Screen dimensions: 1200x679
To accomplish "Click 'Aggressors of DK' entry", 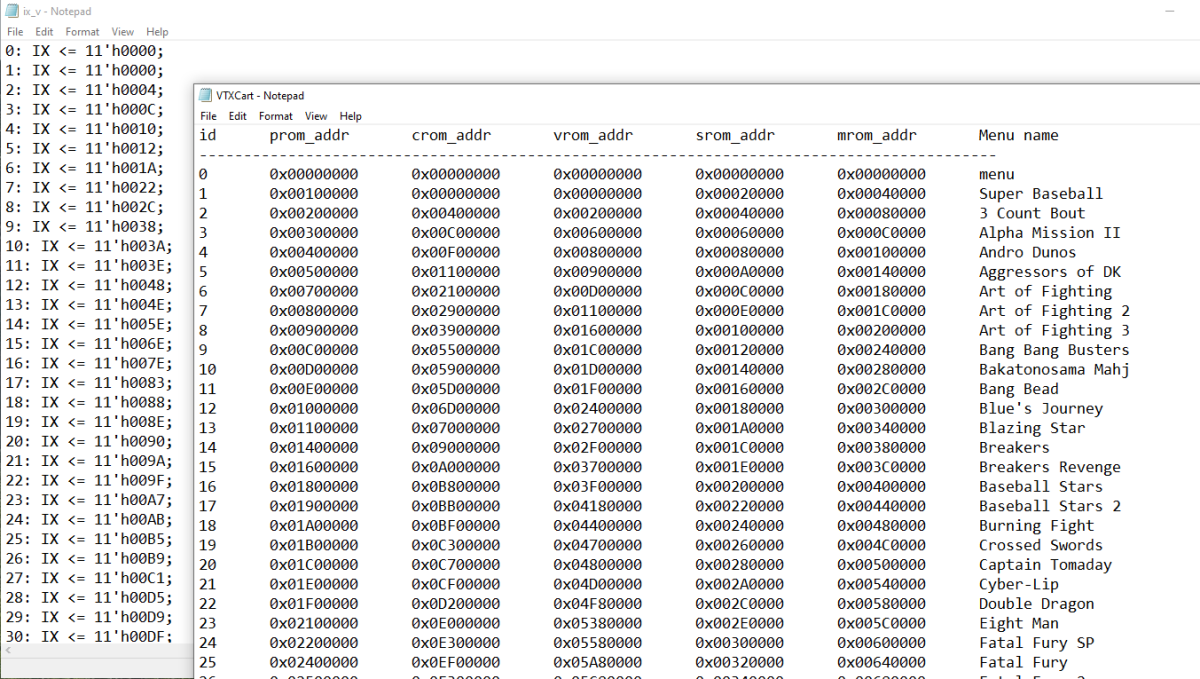I will pos(1050,272).
